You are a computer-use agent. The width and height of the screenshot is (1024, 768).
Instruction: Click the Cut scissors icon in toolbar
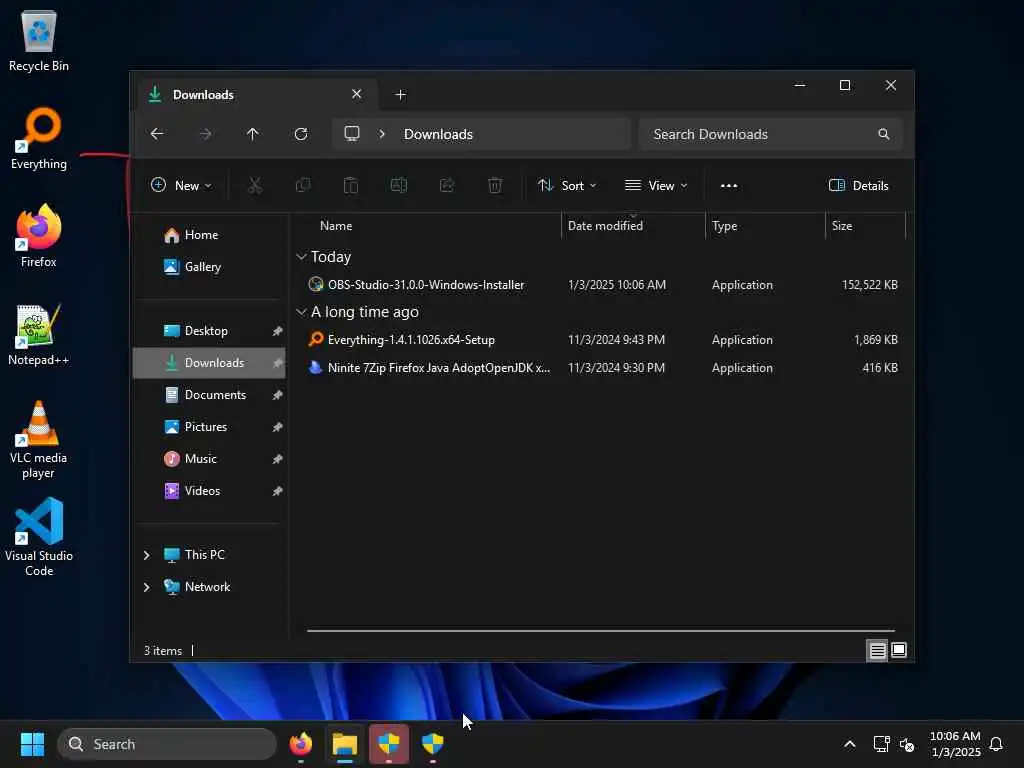[255, 185]
